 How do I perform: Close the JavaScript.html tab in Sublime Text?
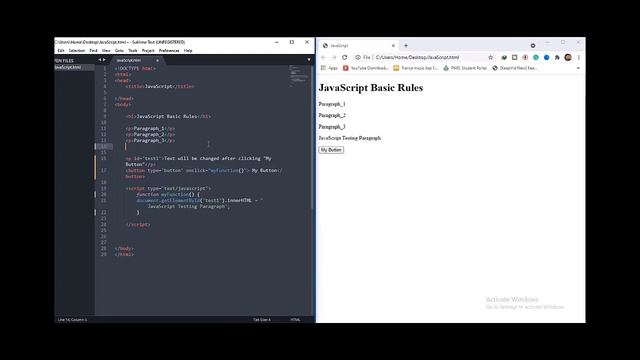158,60
